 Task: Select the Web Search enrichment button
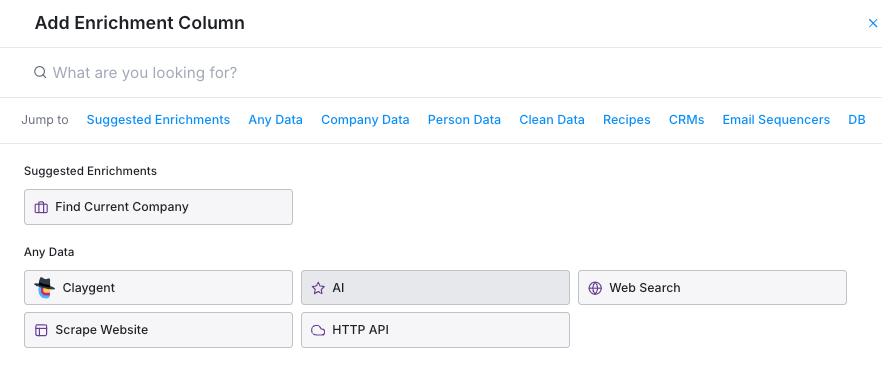(712, 288)
